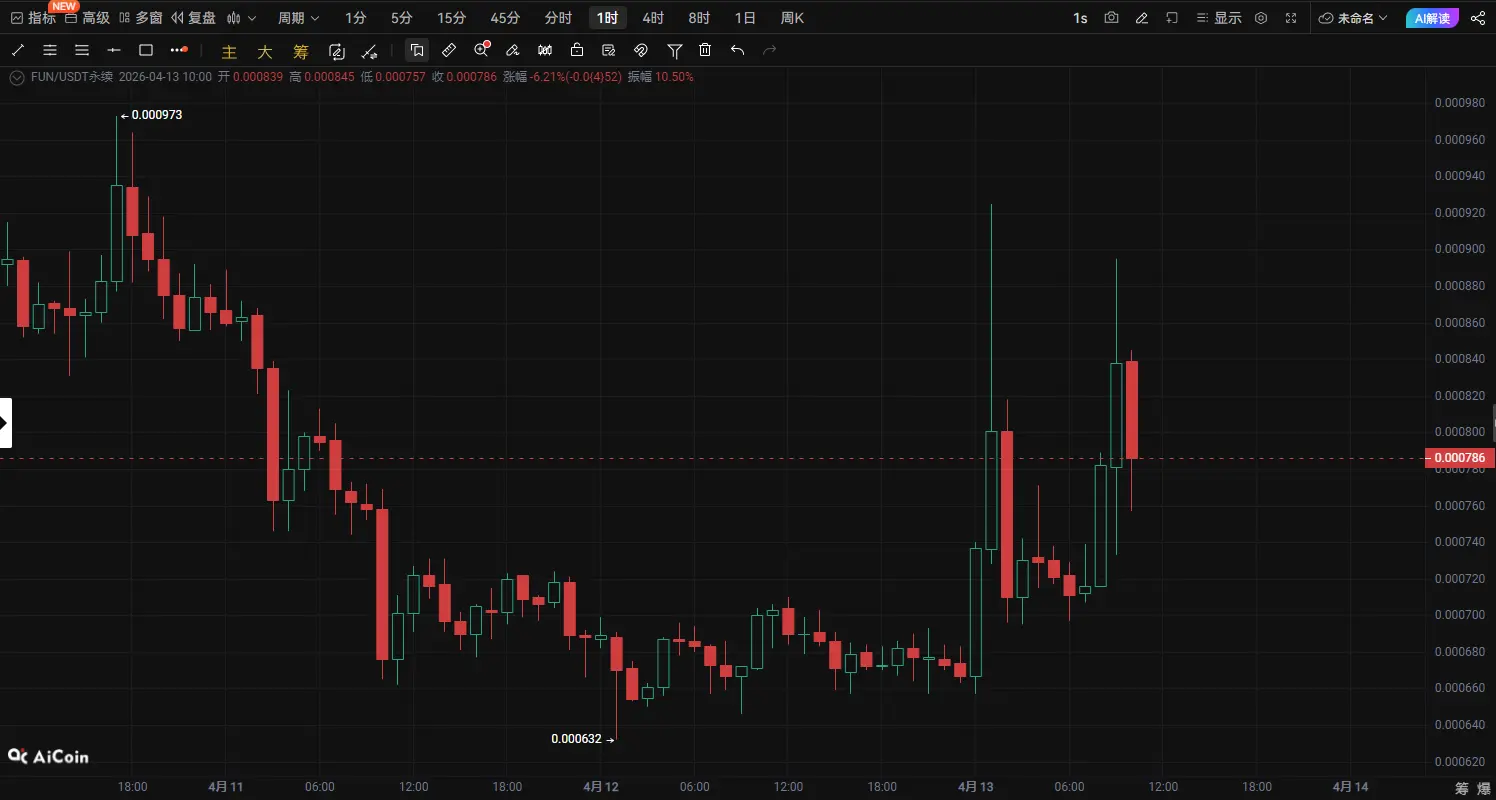
Task: Select the 15分 timeframe
Action: tap(451, 18)
